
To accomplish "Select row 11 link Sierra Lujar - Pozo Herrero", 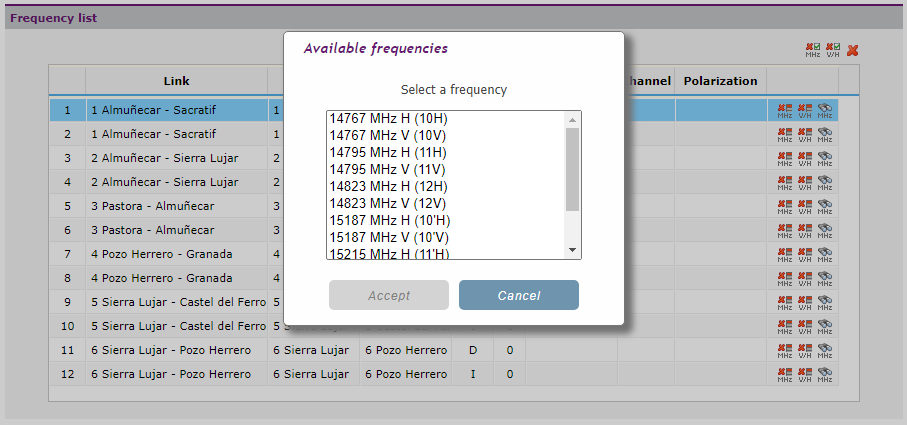I will [x=176, y=350].
